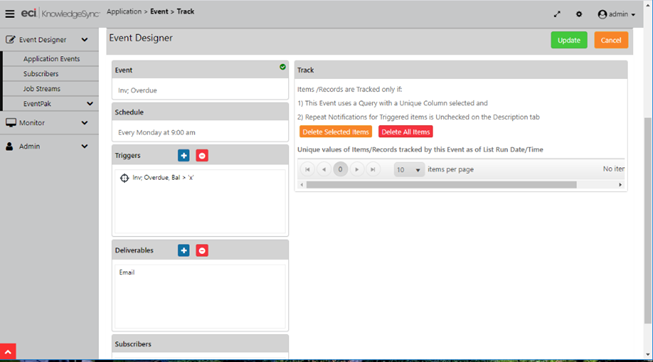
Task: Remove a trigger with the red minus
Action: point(202,155)
